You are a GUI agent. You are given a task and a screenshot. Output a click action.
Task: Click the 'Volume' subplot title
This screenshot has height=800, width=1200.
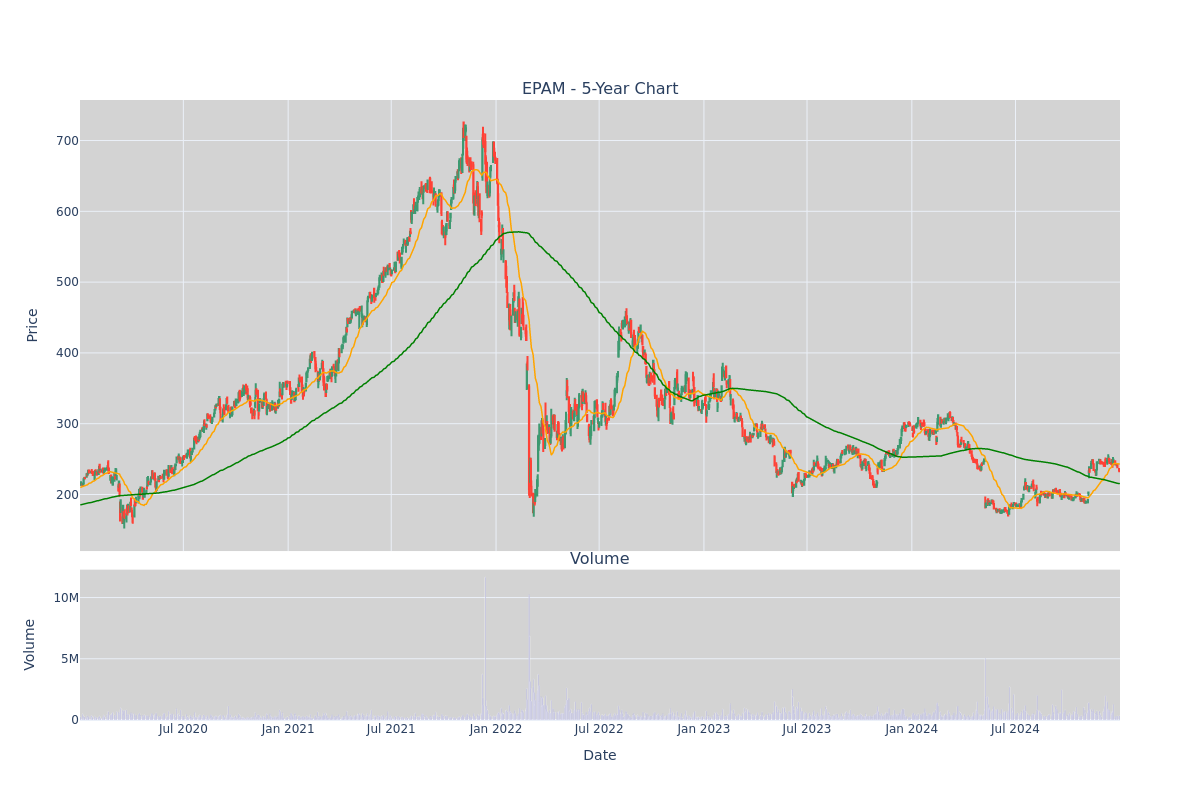click(600, 559)
